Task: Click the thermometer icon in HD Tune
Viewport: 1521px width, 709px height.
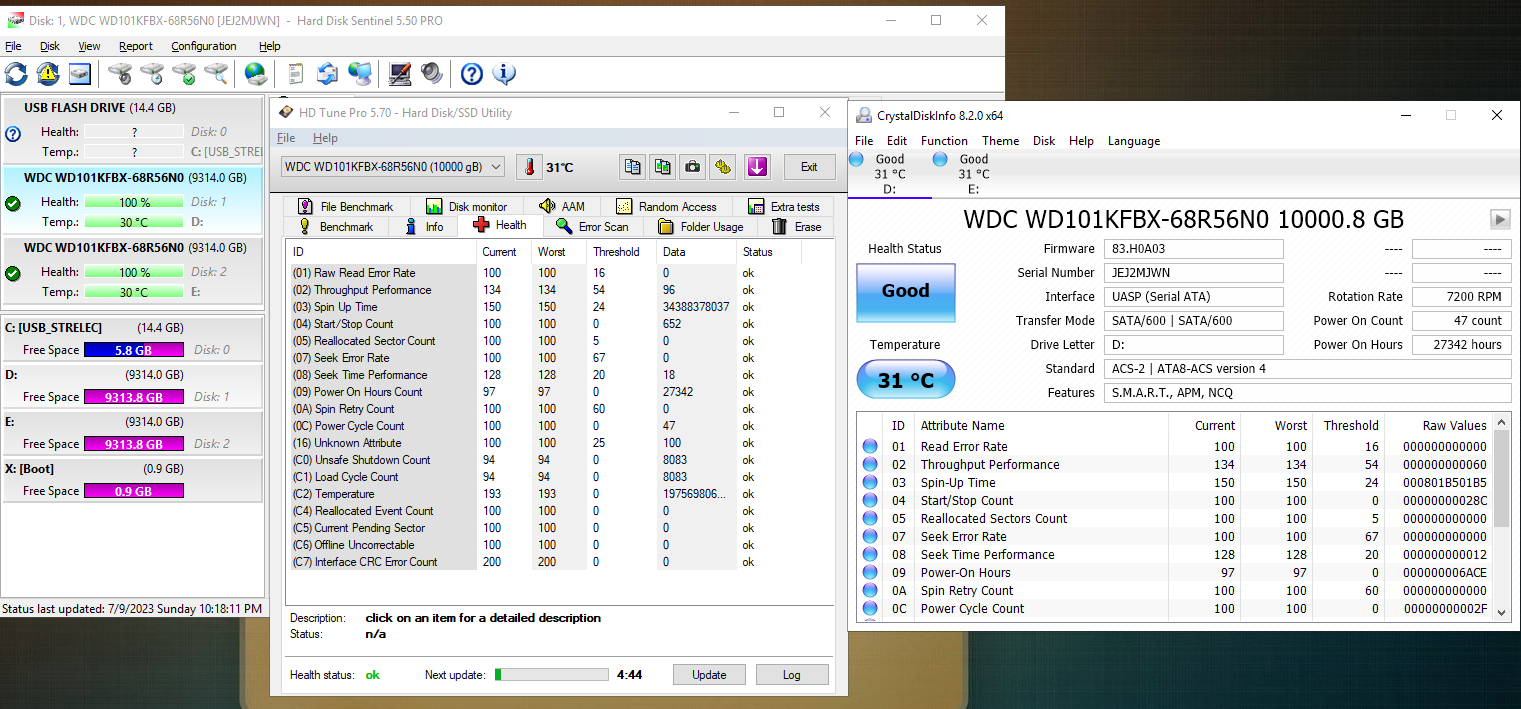Action: coord(528,167)
